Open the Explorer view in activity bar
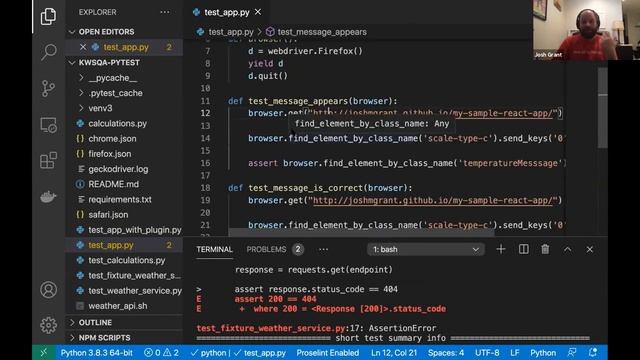 [48, 16]
